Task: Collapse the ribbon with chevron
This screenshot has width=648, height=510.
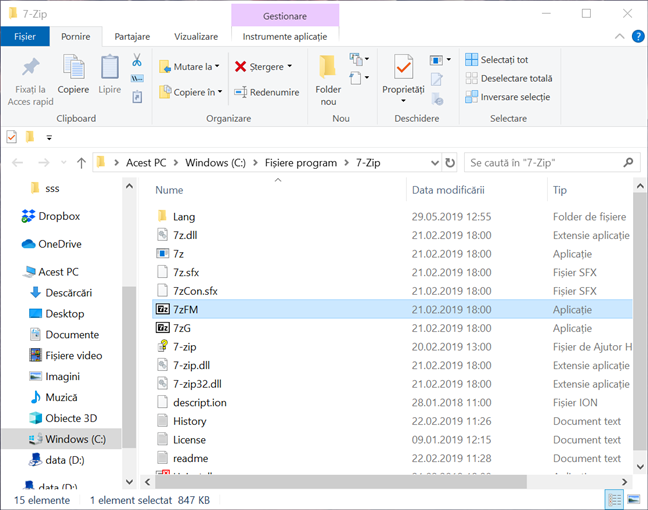Action: [619, 36]
